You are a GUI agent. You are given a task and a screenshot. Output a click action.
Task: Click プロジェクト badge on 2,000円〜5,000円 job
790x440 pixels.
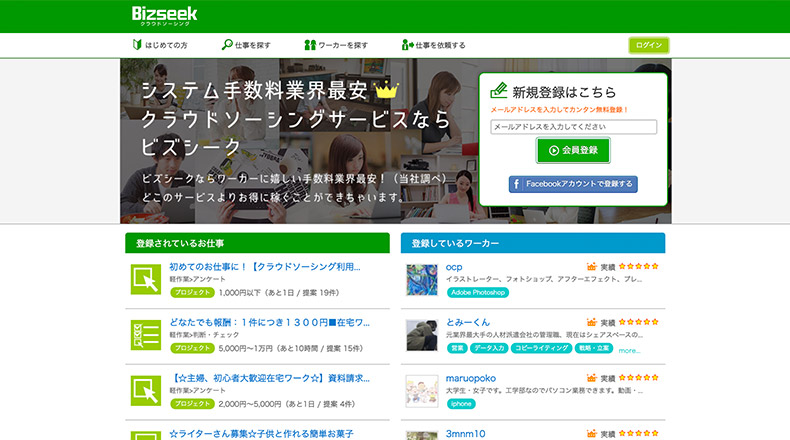pyautogui.click(x=192, y=404)
